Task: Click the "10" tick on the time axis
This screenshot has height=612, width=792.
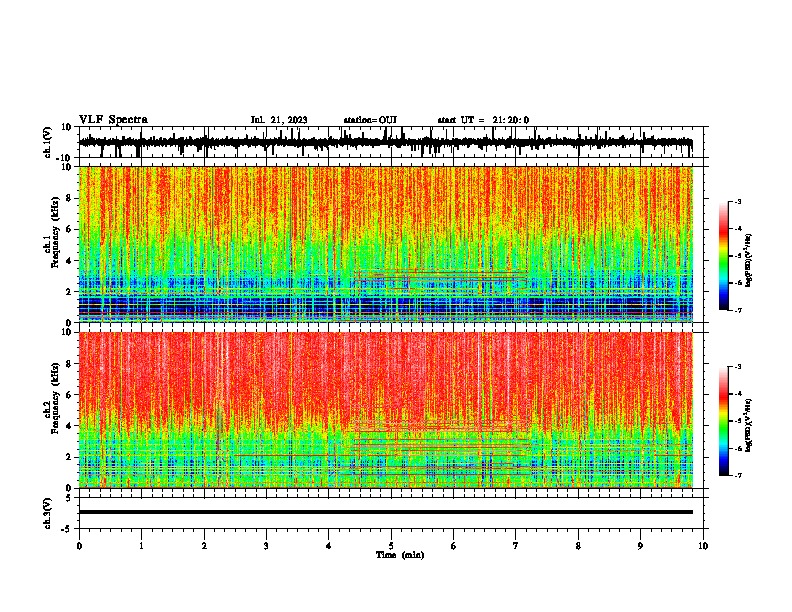Action: point(703,546)
